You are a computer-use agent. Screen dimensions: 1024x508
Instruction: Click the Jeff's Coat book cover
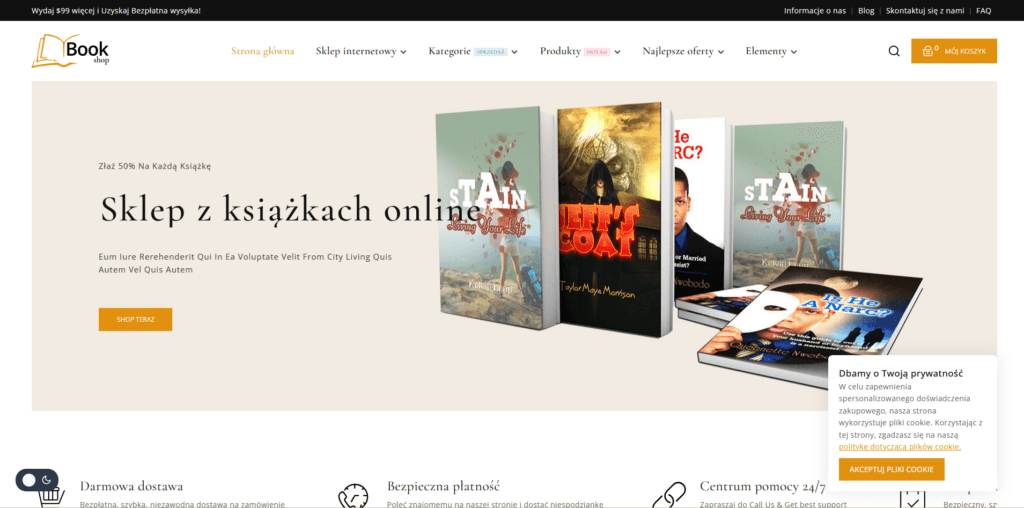613,219
